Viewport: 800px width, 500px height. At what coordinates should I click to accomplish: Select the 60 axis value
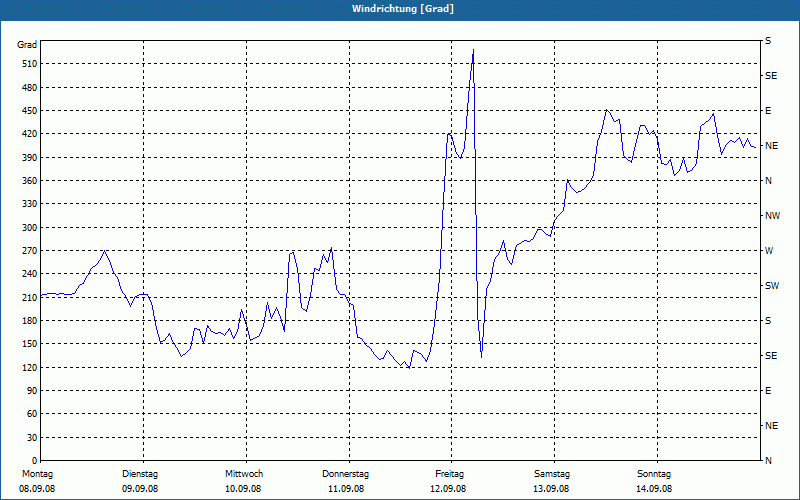tap(32, 414)
